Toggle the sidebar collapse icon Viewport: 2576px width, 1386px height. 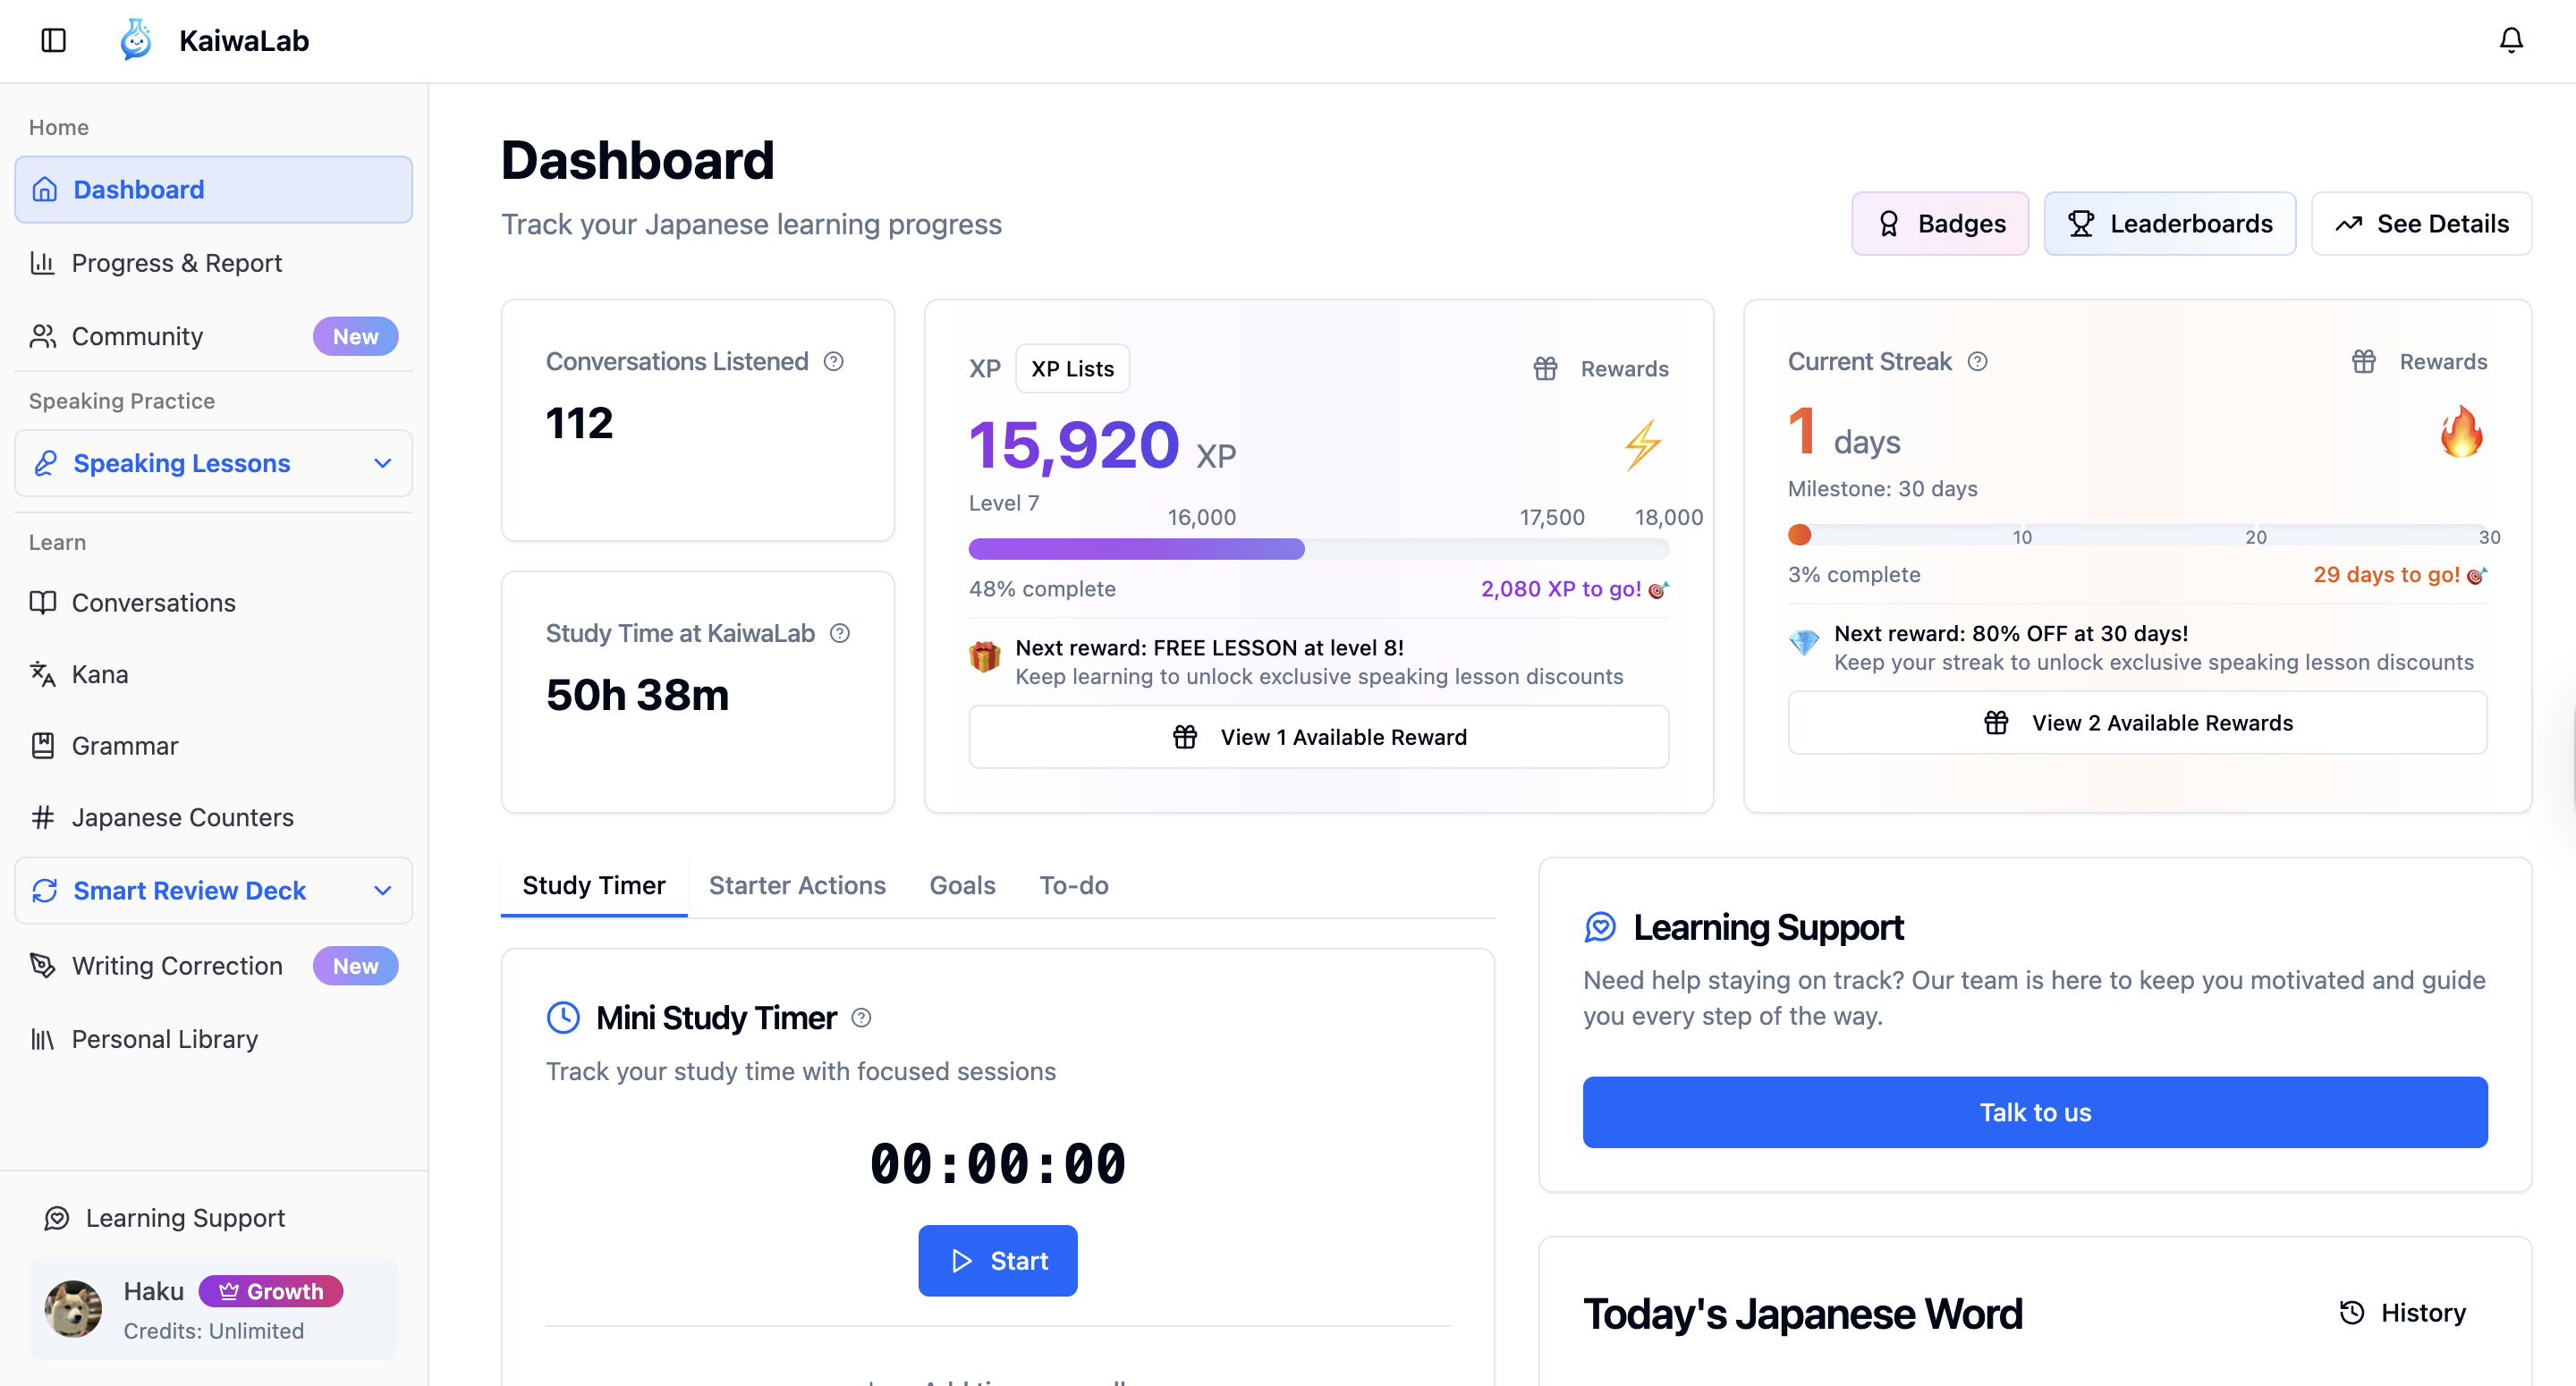pos(53,40)
